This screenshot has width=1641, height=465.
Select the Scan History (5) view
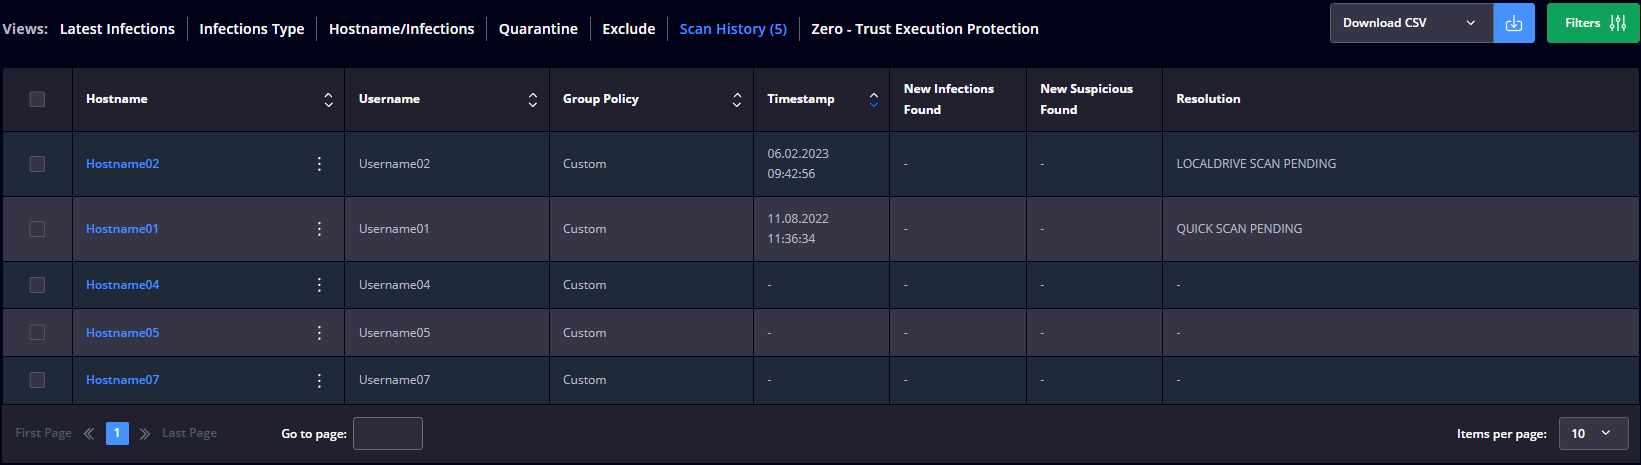[733, 29]
